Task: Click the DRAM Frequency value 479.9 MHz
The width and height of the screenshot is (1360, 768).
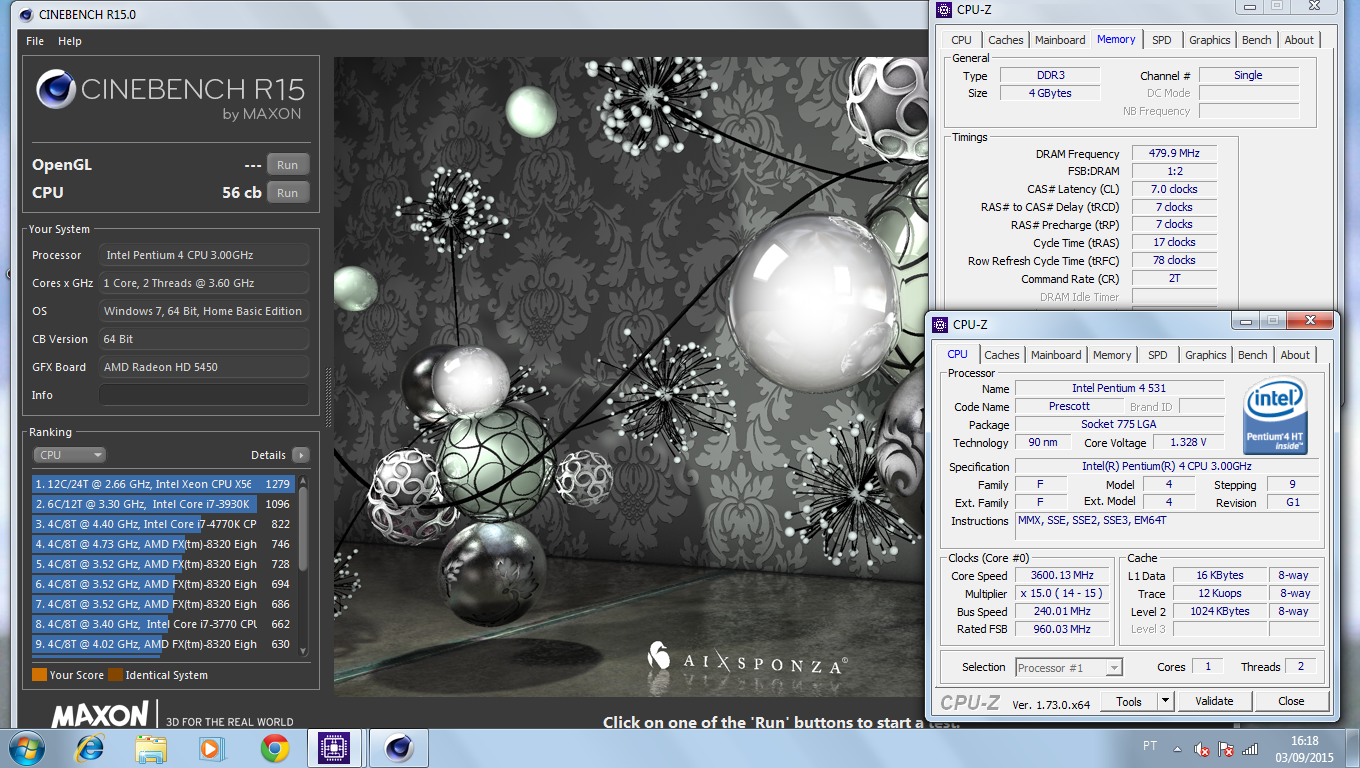Action: click(1175, 153)
